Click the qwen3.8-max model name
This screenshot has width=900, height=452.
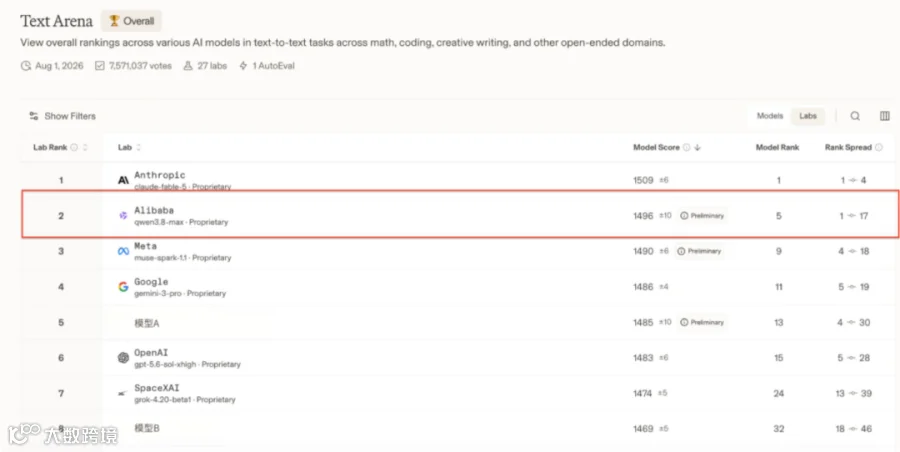click(x=159, y=222)
